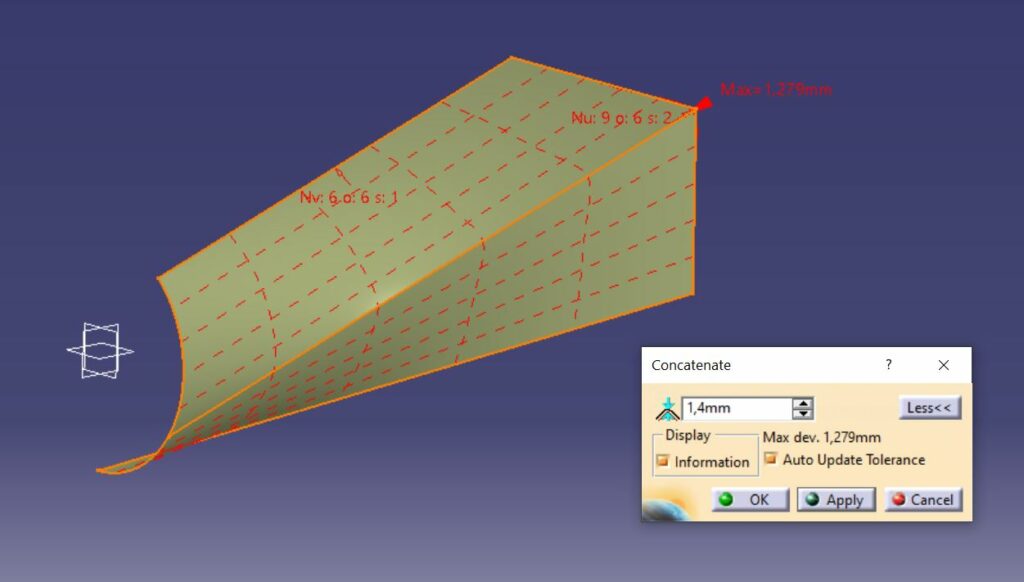1024x582 pixels.
Task: Collapse dialog options with the Less<< button
Action: [x=928, y=407]
